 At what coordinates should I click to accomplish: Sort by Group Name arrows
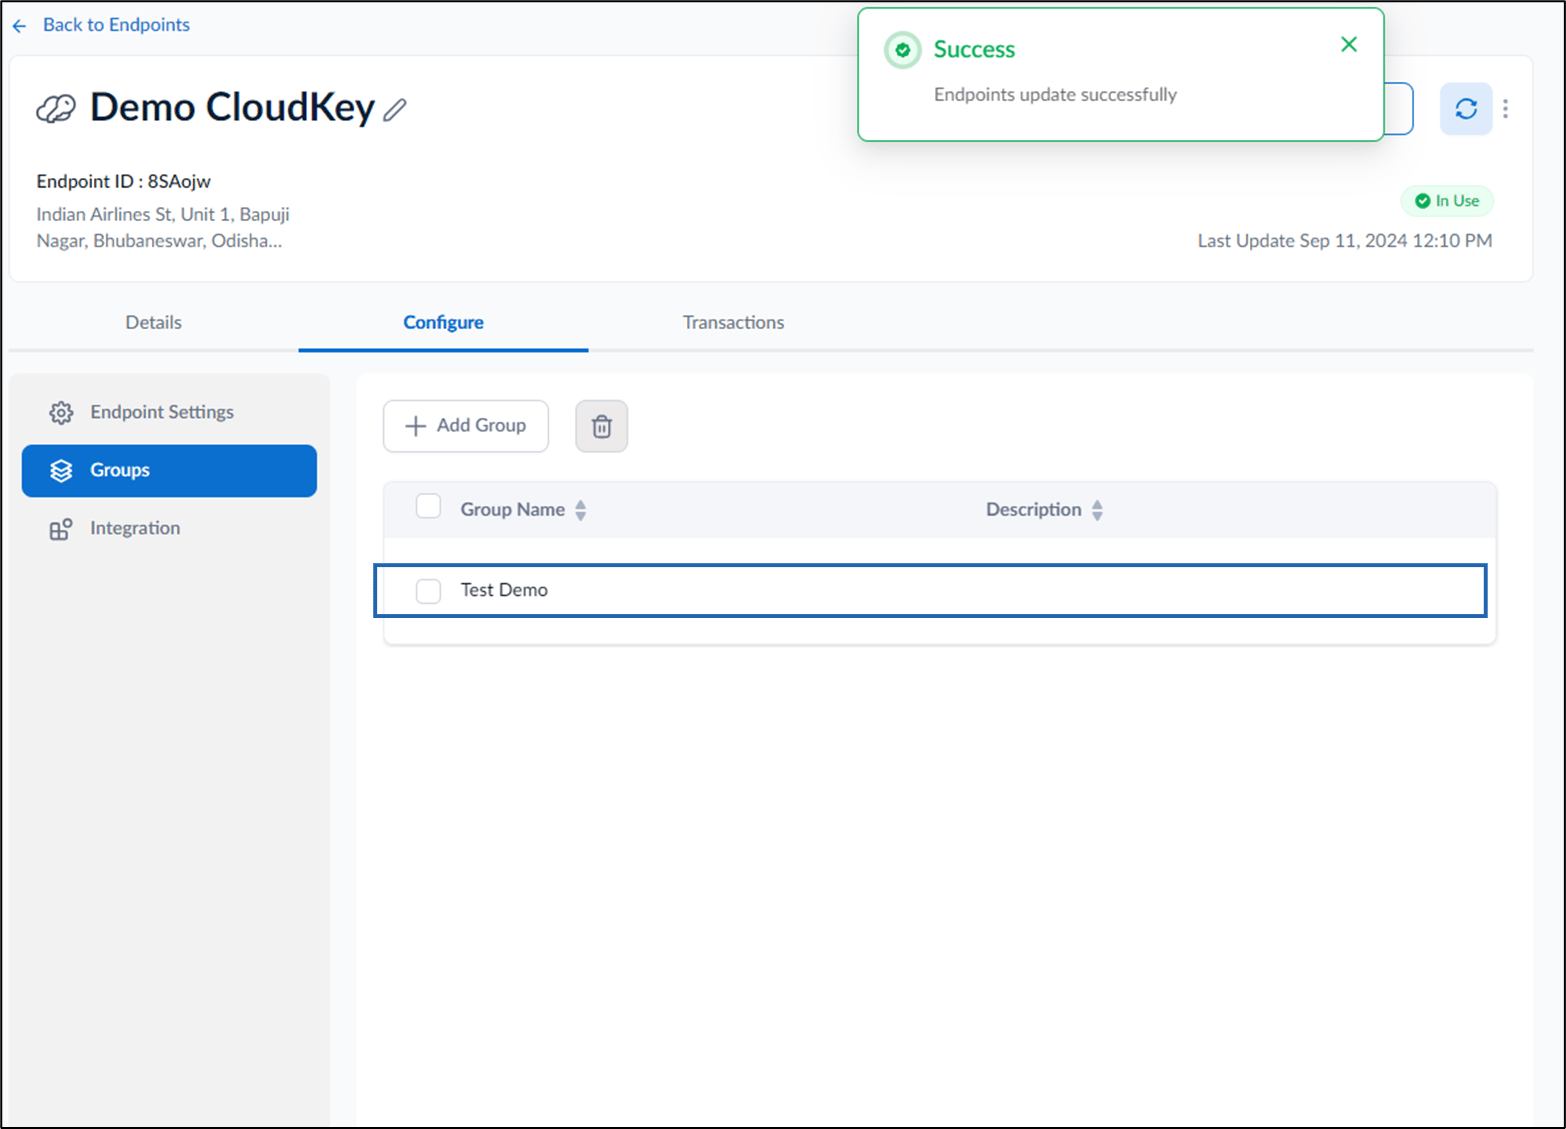point(580,510)
